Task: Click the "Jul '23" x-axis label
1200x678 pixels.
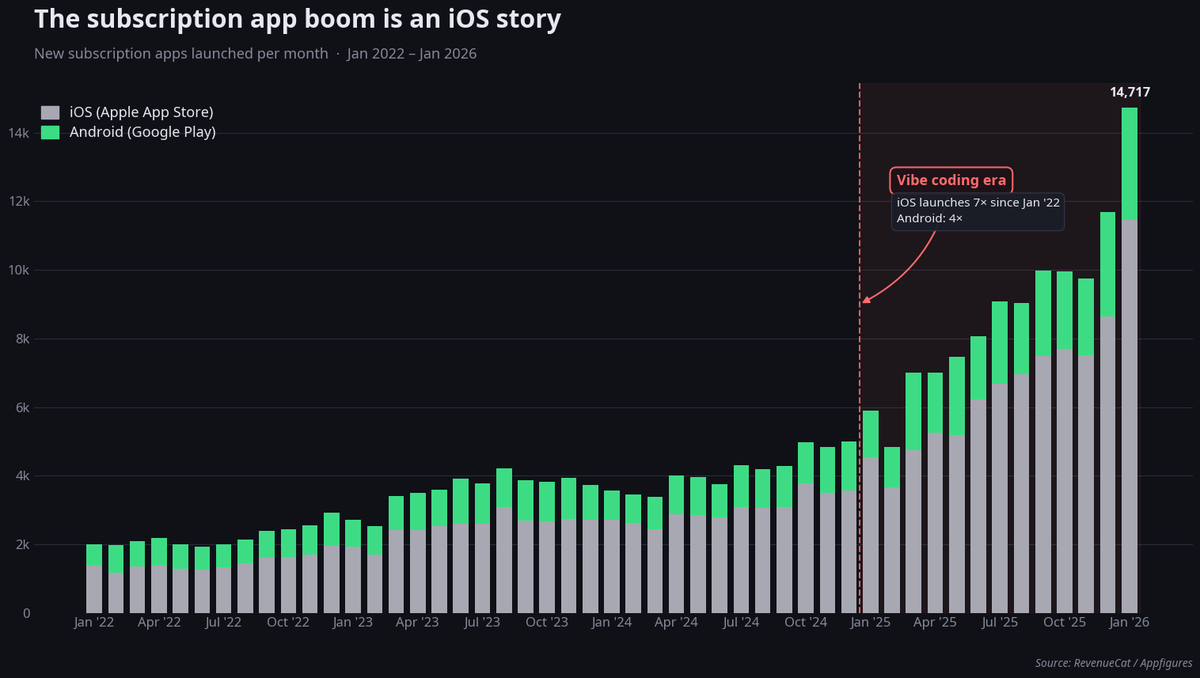Action: tap(483, 623)
